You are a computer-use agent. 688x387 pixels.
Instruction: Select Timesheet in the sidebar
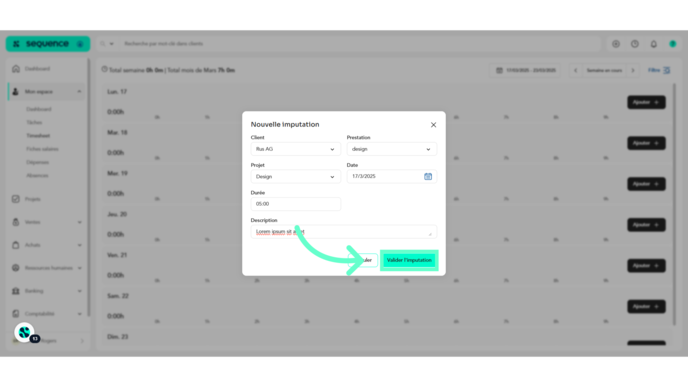[38, 136]
